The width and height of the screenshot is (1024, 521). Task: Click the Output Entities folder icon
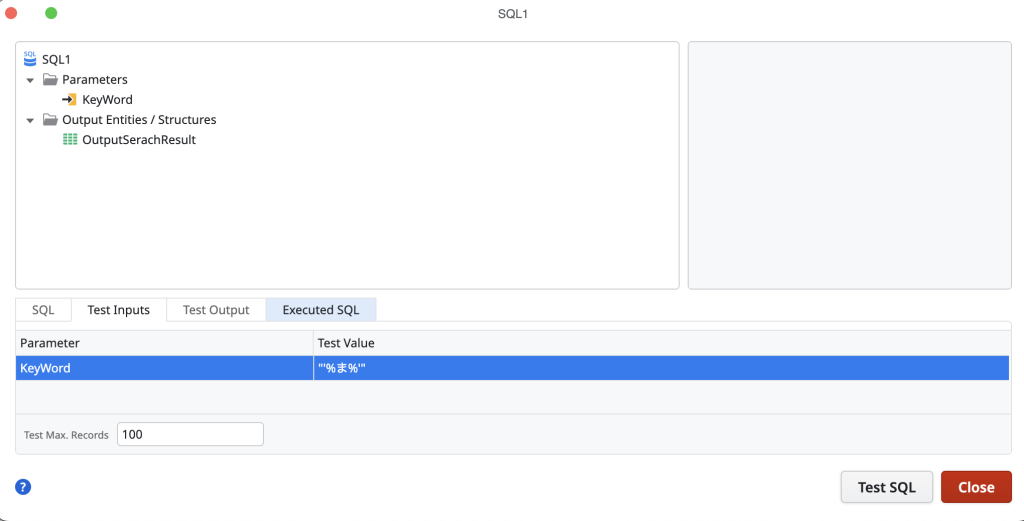(50, 120)
